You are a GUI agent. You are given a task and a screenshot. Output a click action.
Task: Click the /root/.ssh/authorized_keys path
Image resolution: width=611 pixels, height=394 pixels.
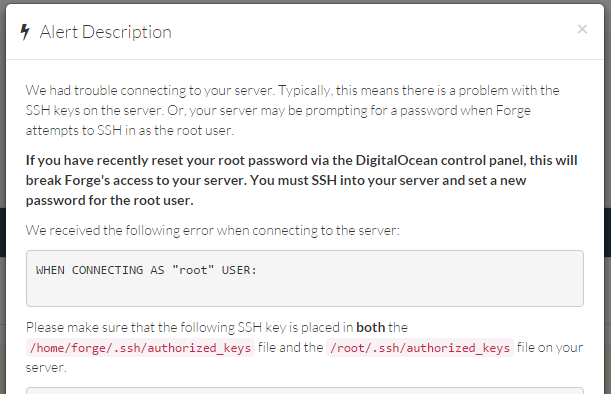tap(420, 347)
